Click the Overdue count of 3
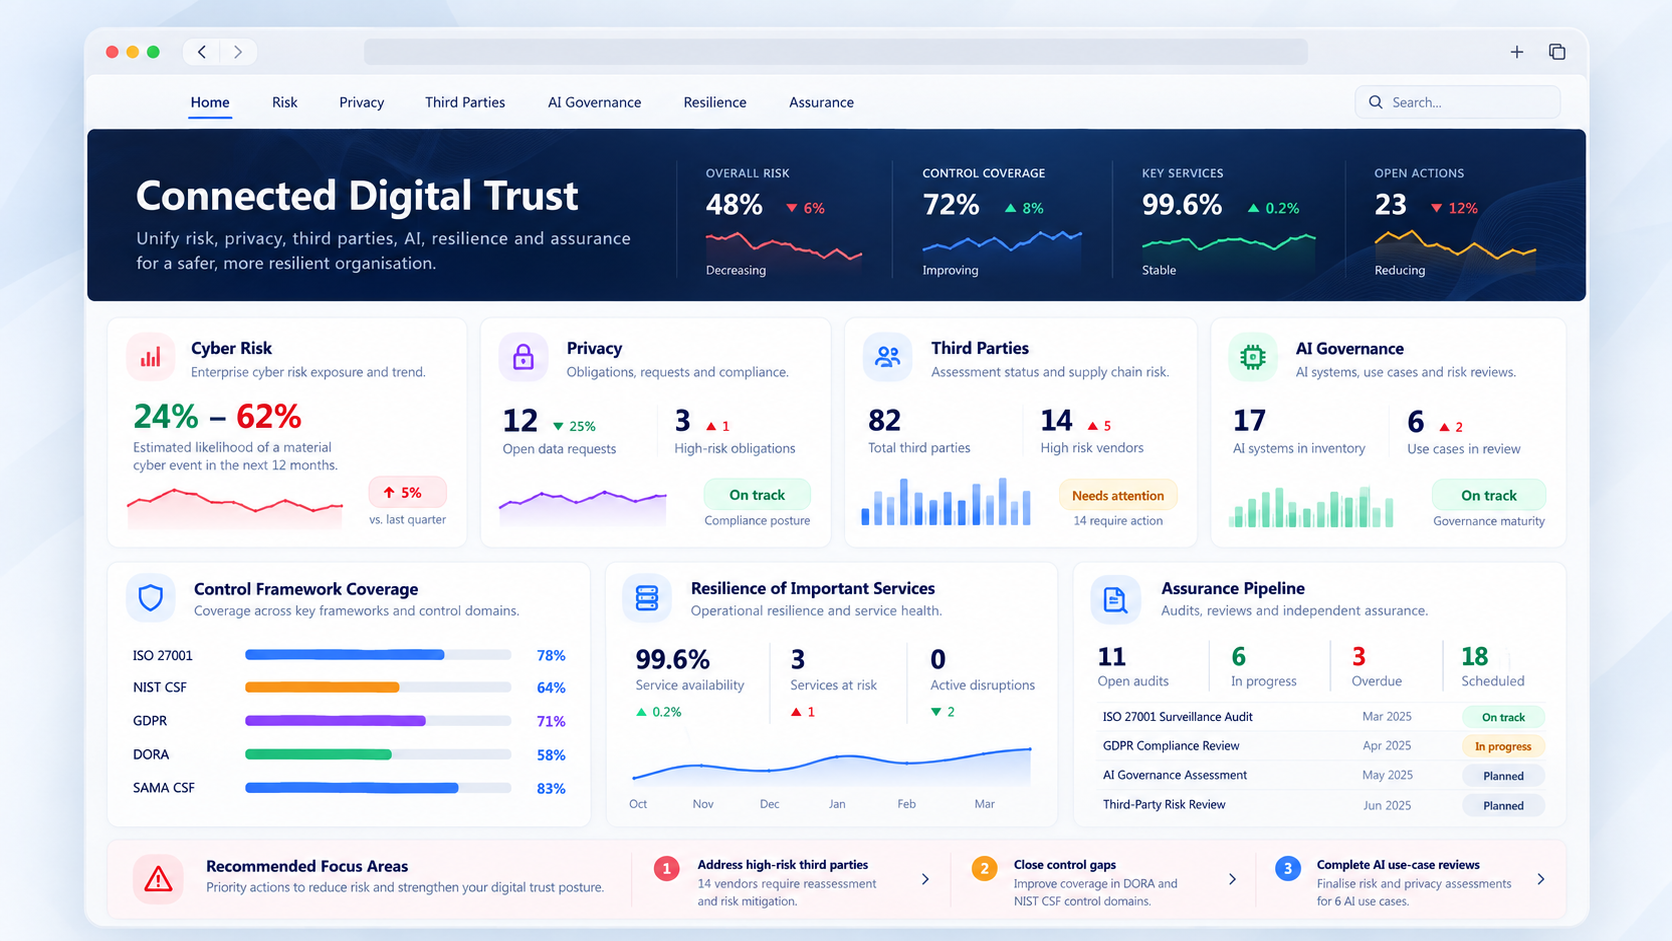The image size is (1672, 941). click(x=1359, y=657)
